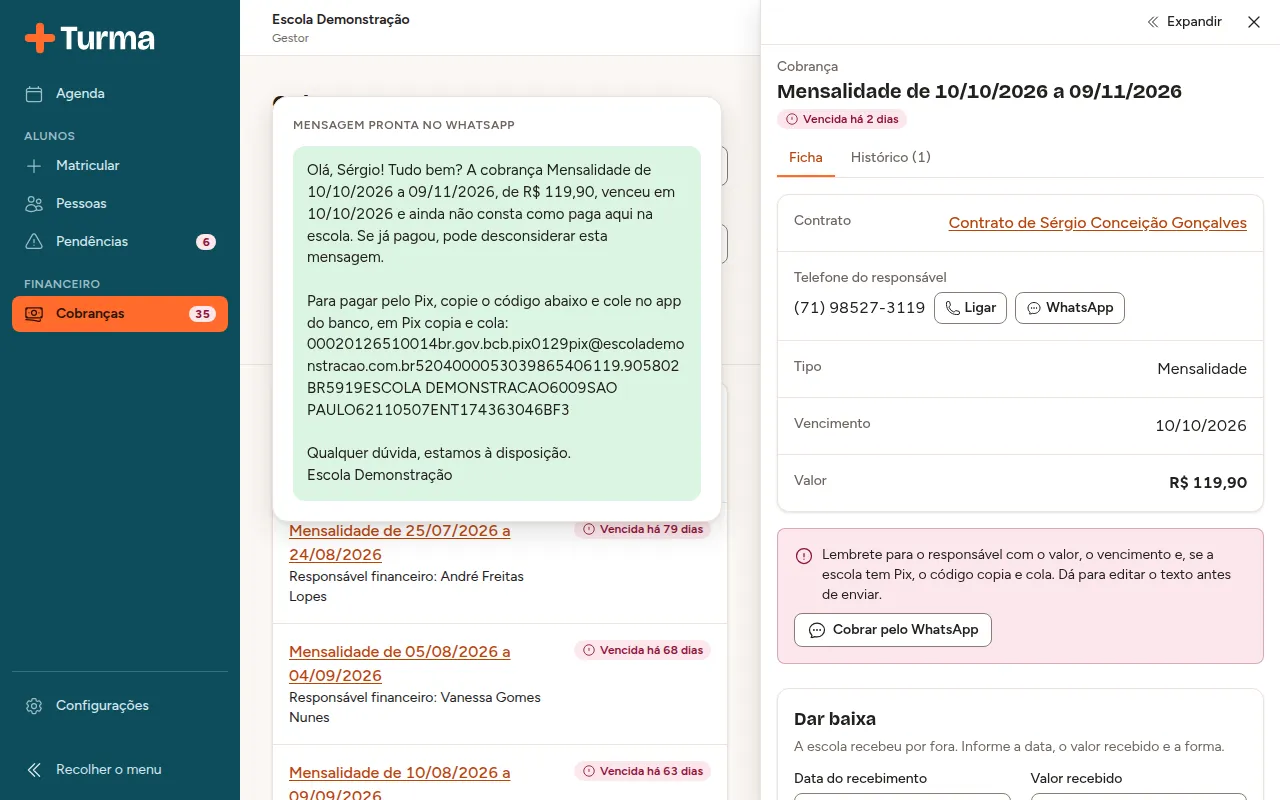Click the double-chevron icon beside Expandir
1280x800 pixels.
pos(1153,22)
